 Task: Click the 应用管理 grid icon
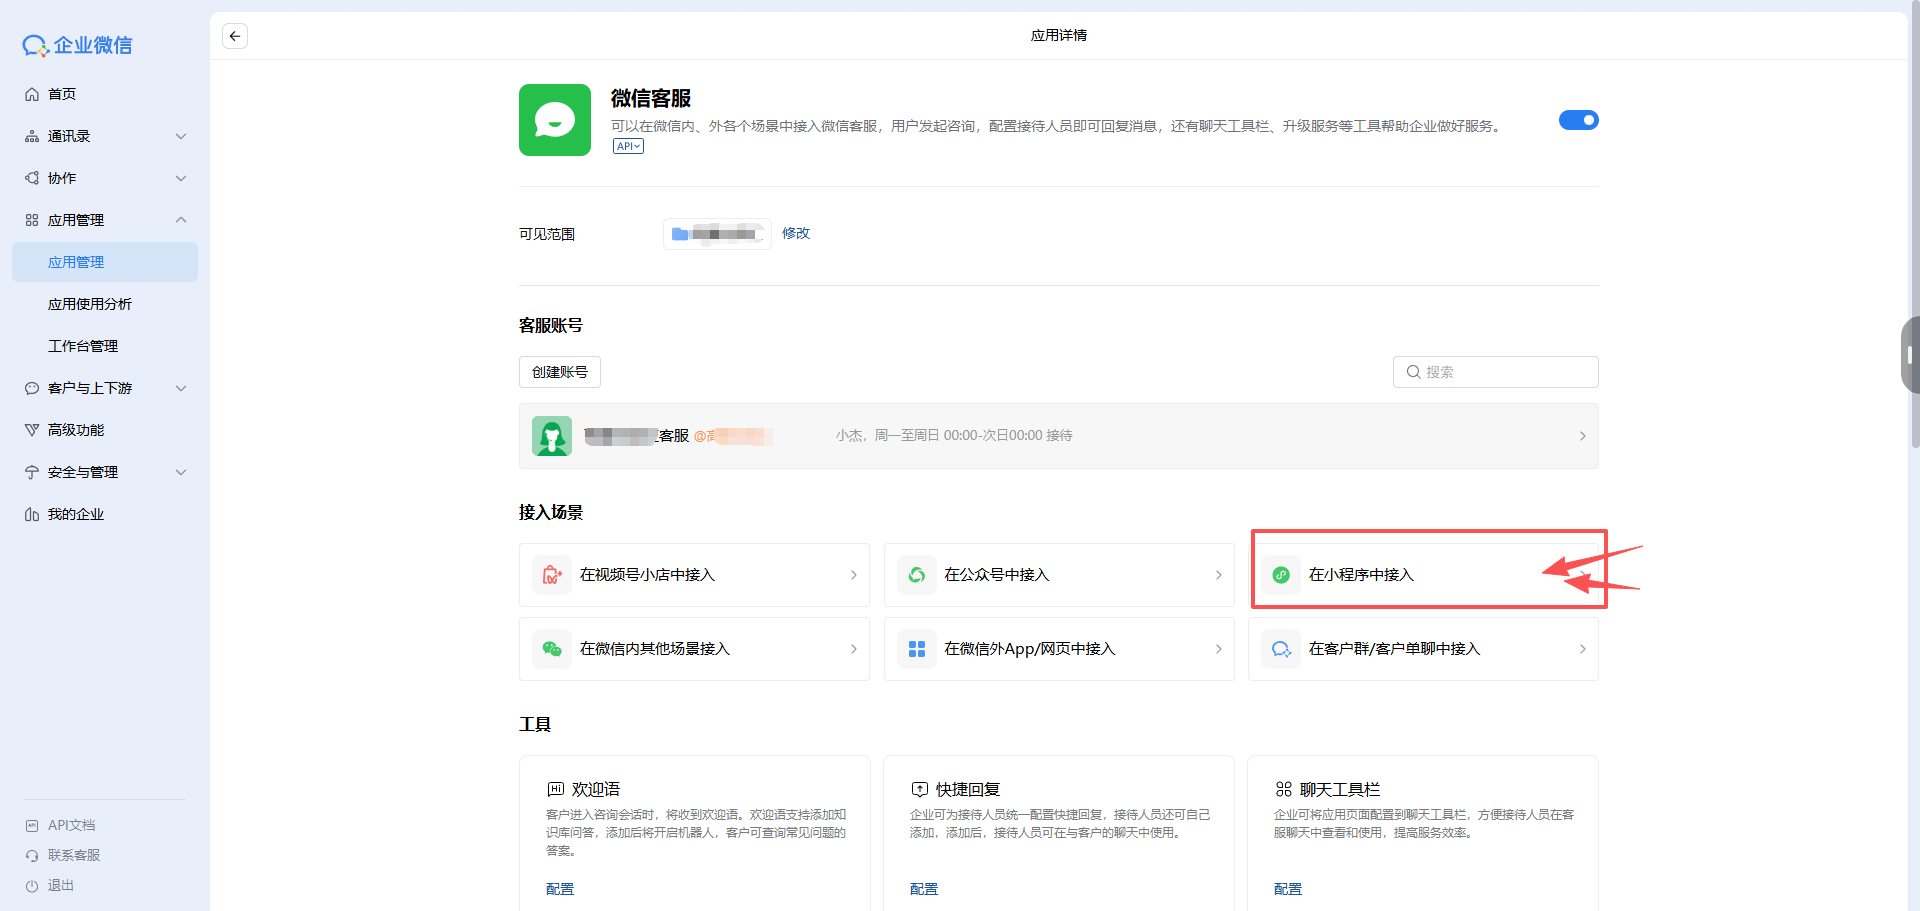coord(32,220)
